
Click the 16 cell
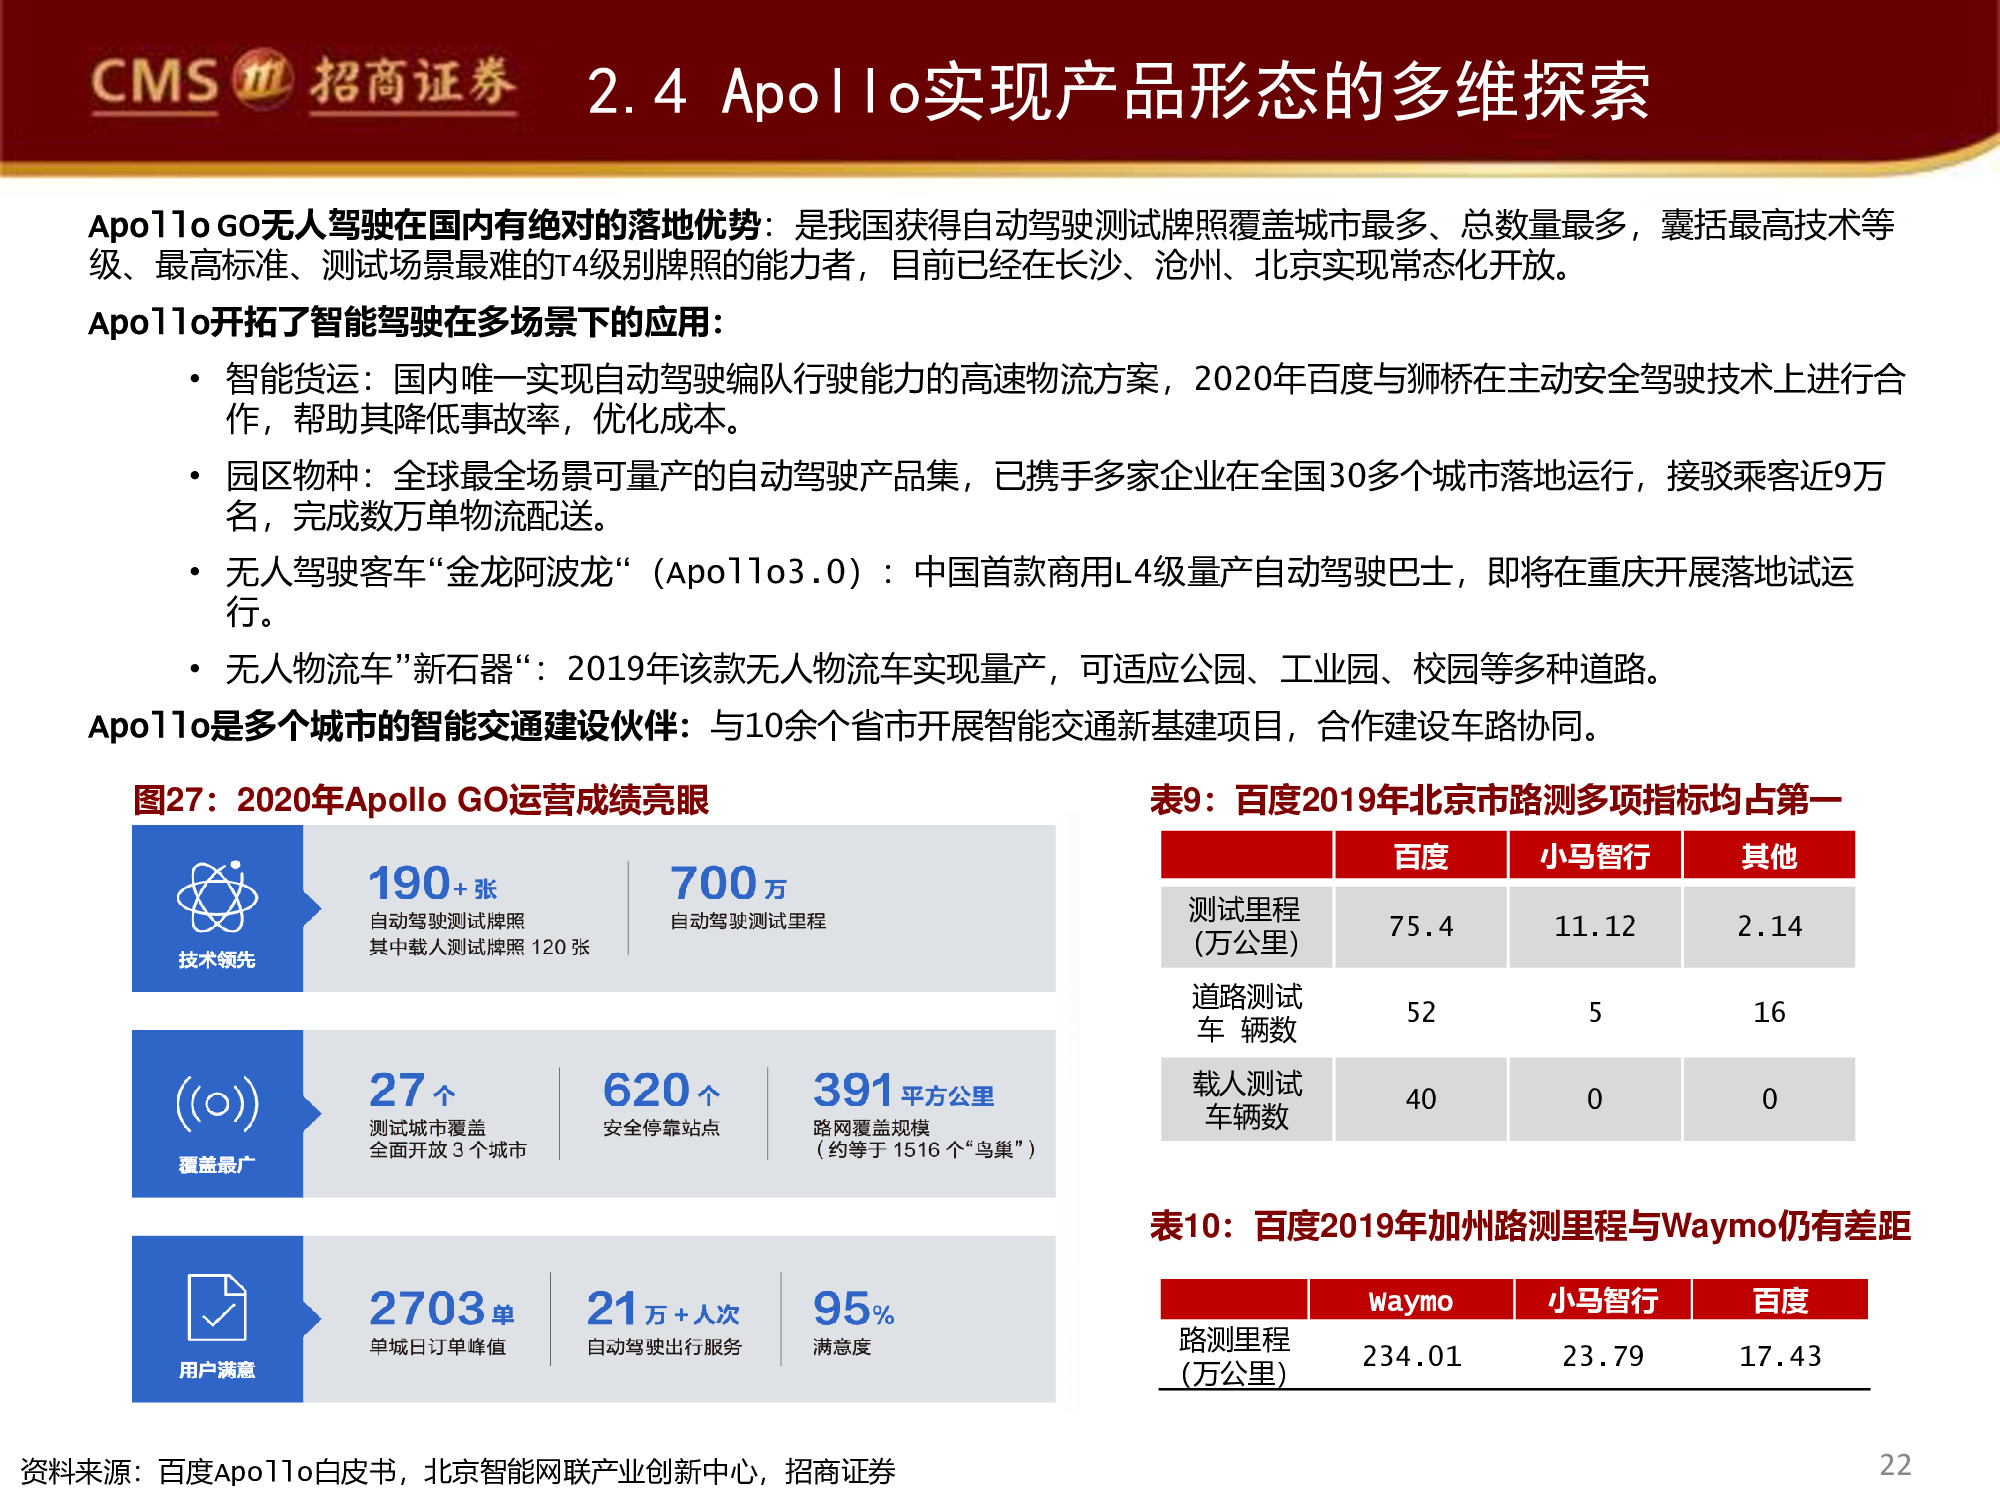pos(1769,1012)
